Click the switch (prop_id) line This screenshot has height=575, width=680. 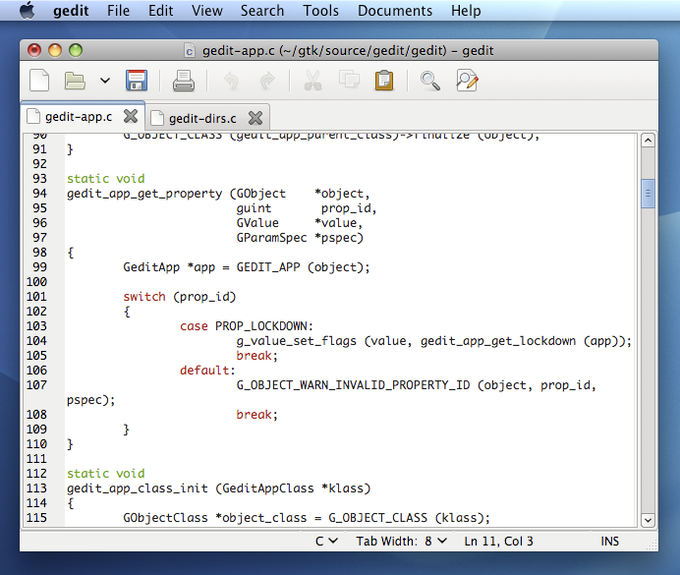coord(179,297)
